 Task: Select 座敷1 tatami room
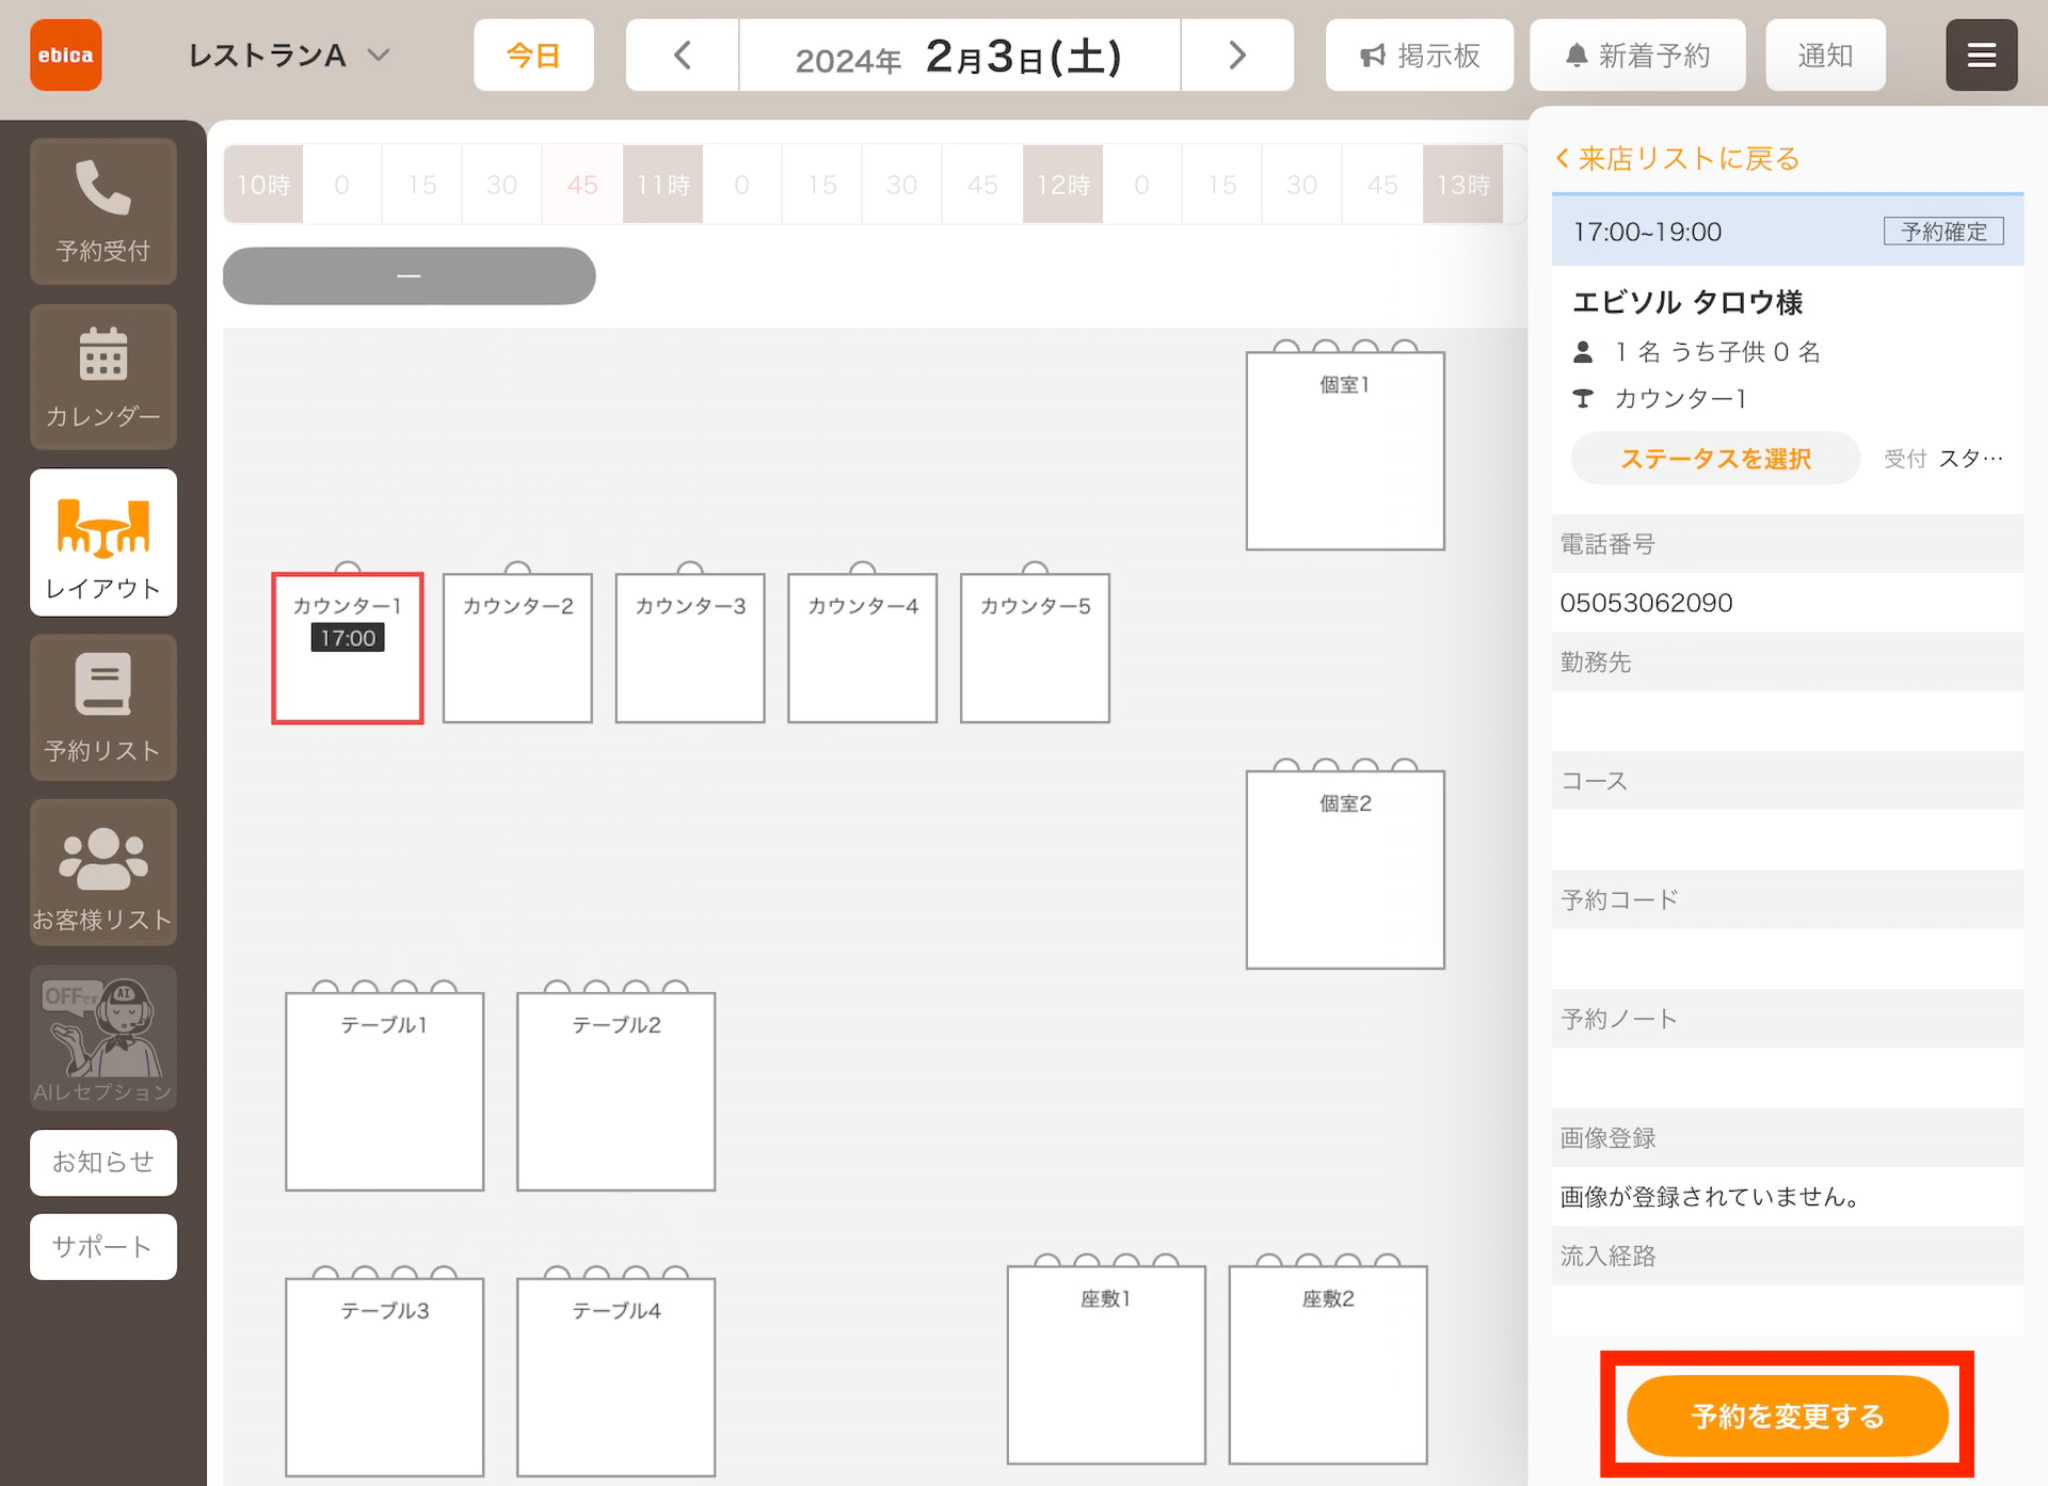click(1106, 1365)
